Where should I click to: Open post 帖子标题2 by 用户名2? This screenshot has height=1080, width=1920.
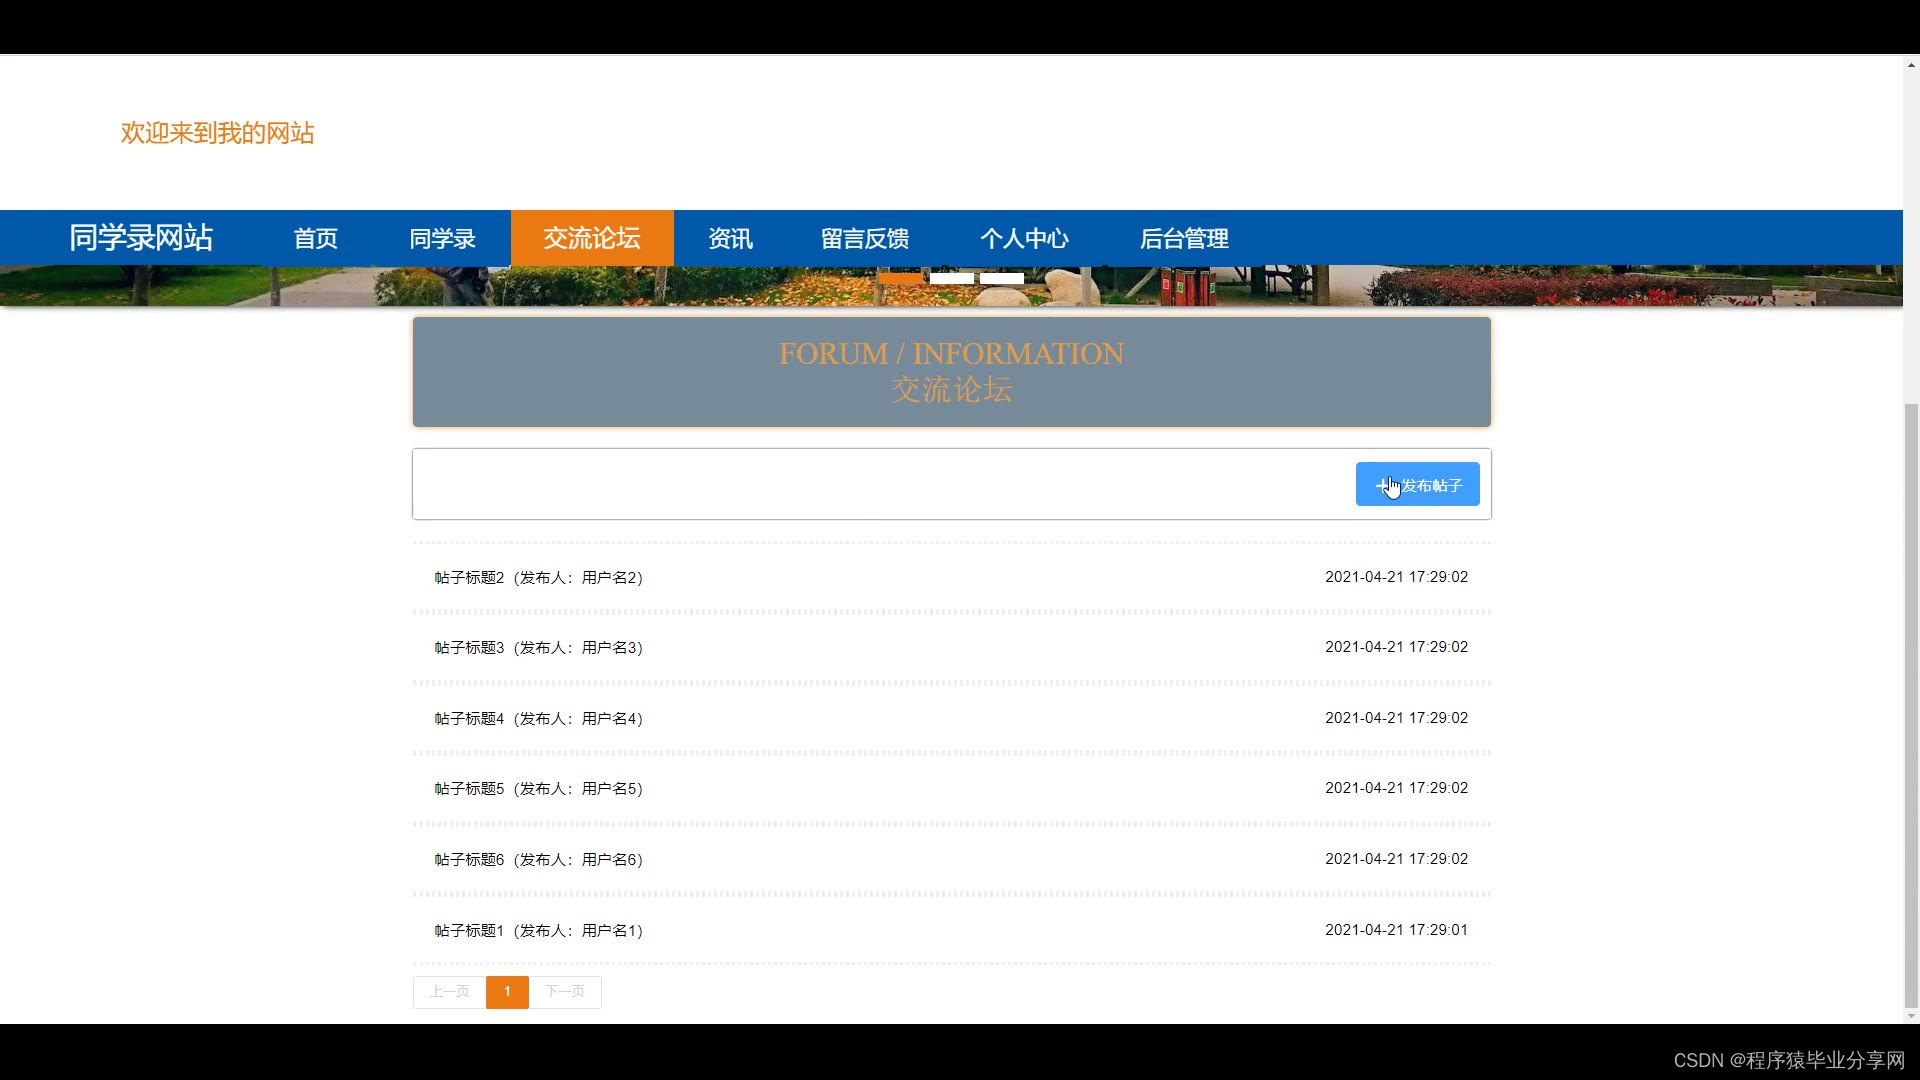(538, 578)
